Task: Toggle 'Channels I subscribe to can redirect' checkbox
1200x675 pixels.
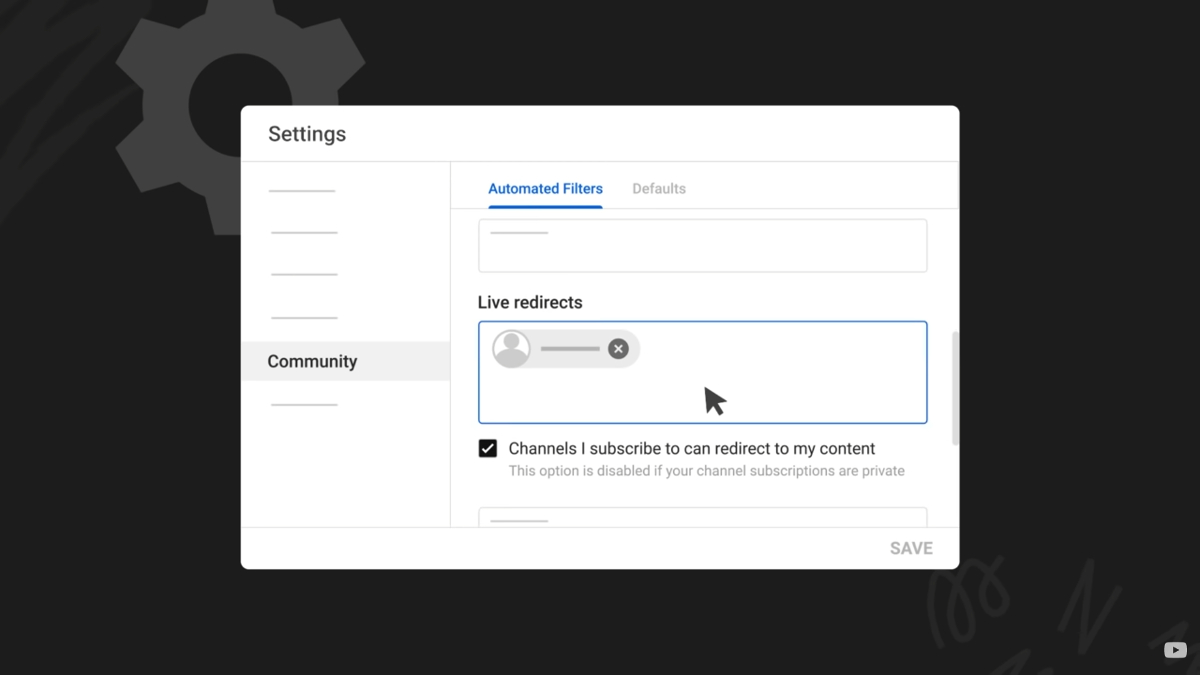Action: click(x=488, y=449)
